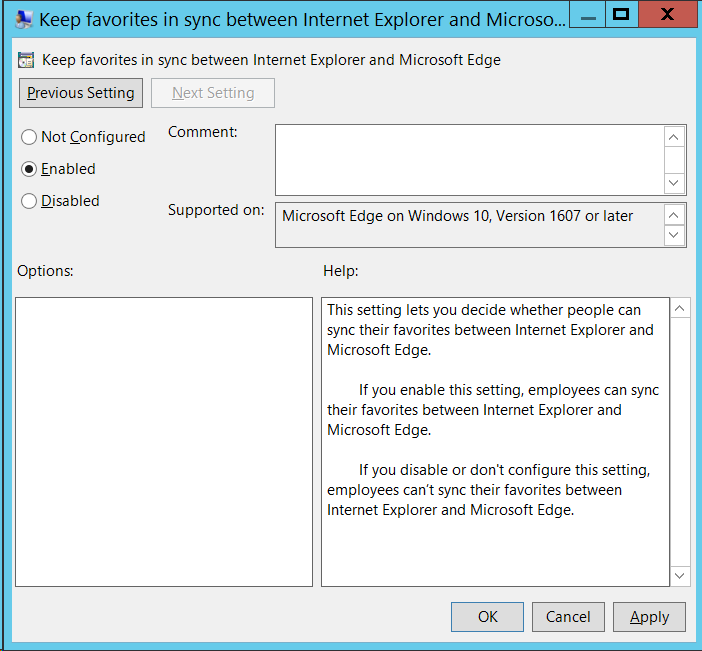Choose the Disabled radio option
The height and width of the screenshot is (651, 702).
click(x=29, y=201)
